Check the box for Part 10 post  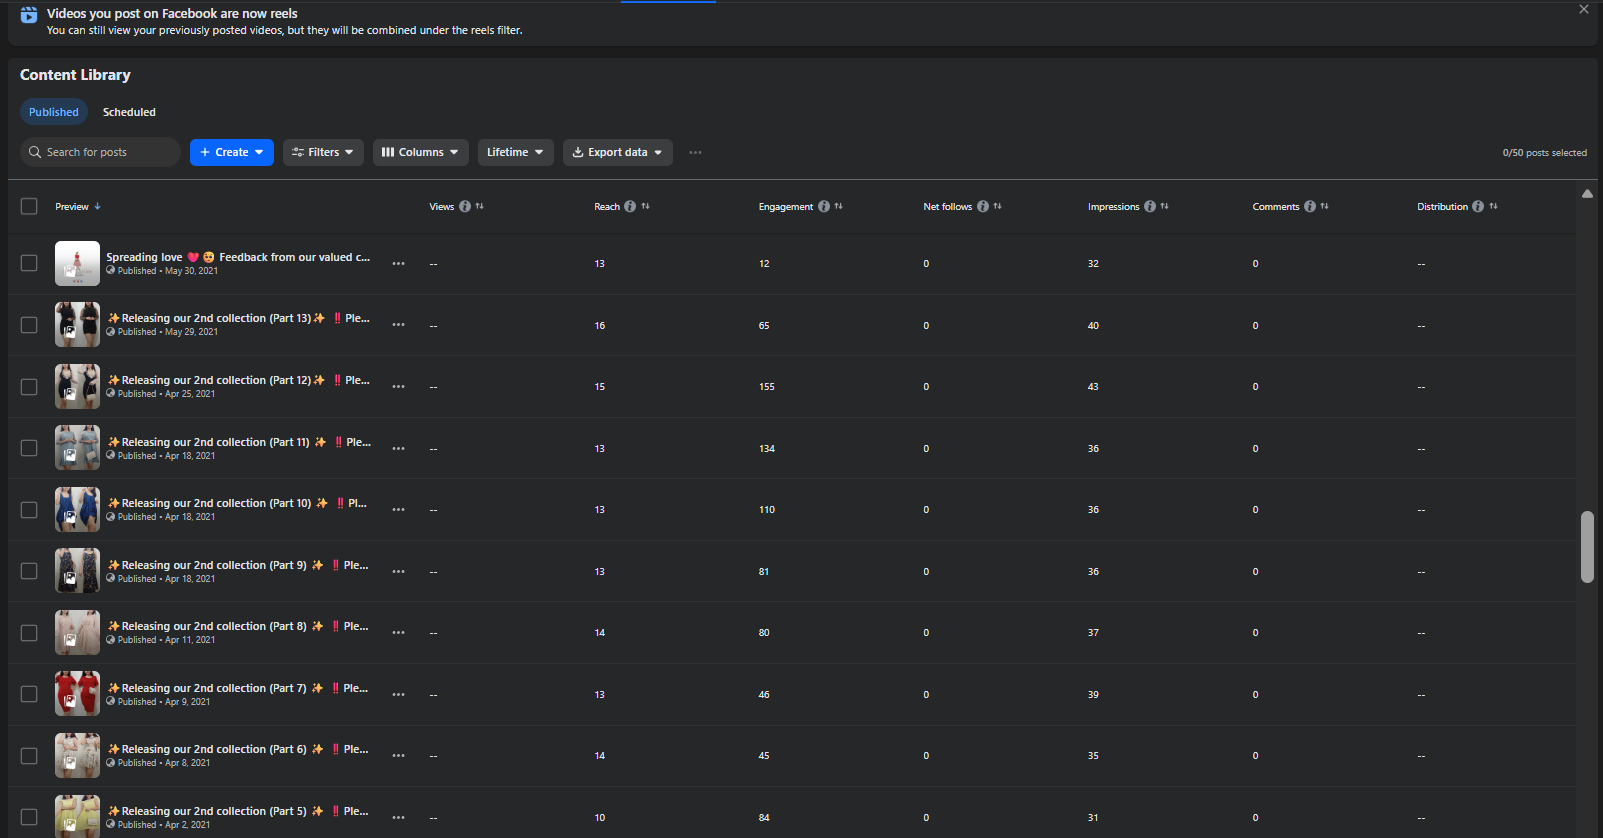pos(29,510)
